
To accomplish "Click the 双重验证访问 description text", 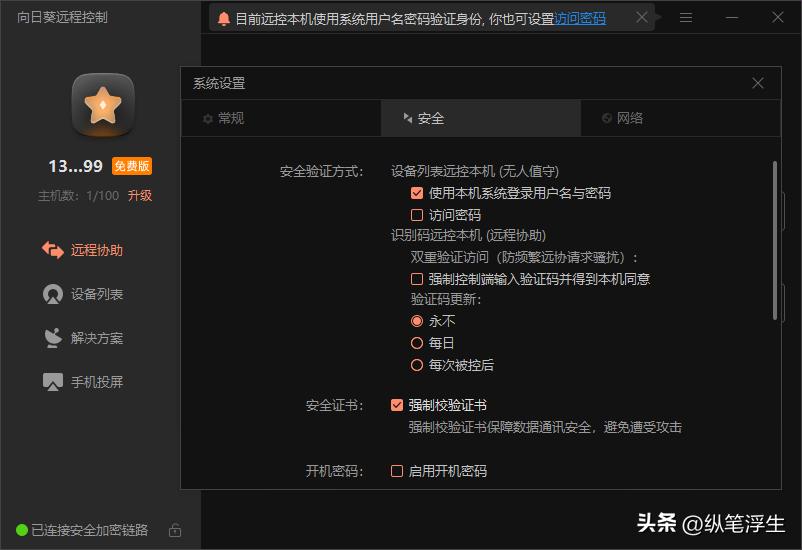I will (x=524, y=257).
